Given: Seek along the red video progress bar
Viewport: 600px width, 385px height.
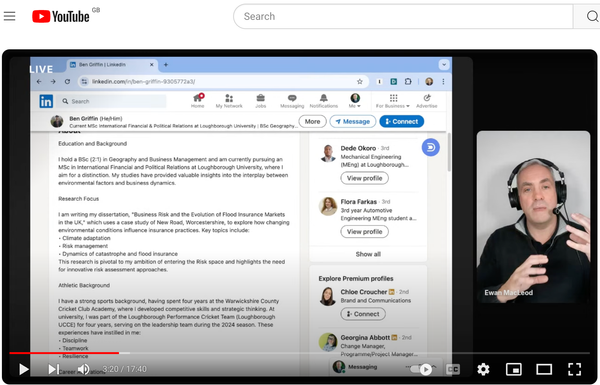Looking at the screenshot, I should [64, 353].
